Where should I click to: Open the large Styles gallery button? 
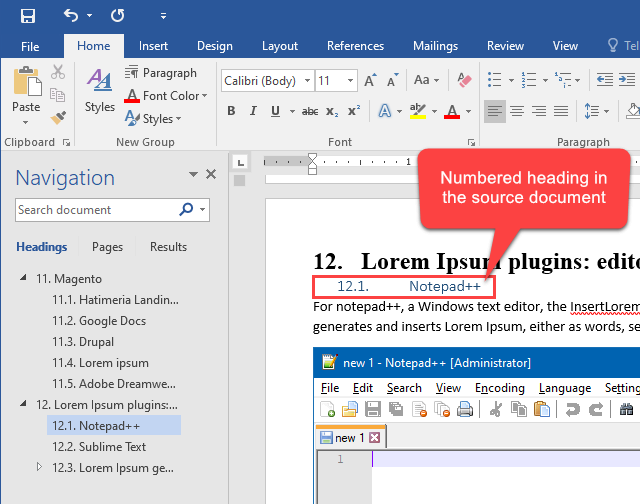coord(99,90)
